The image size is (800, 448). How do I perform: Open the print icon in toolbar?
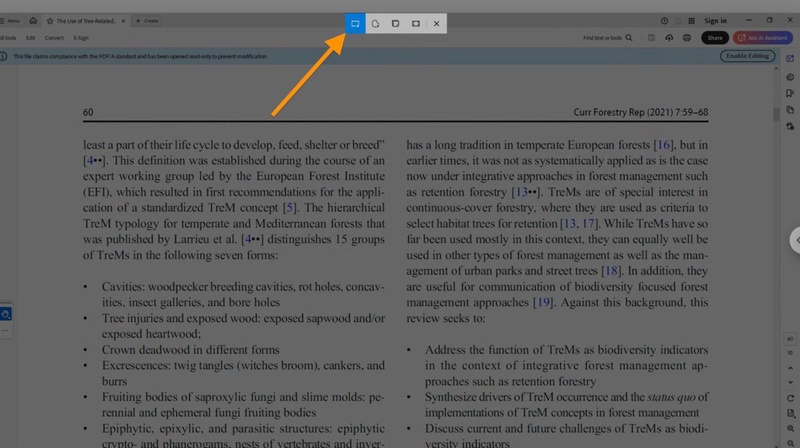[685, 38]
